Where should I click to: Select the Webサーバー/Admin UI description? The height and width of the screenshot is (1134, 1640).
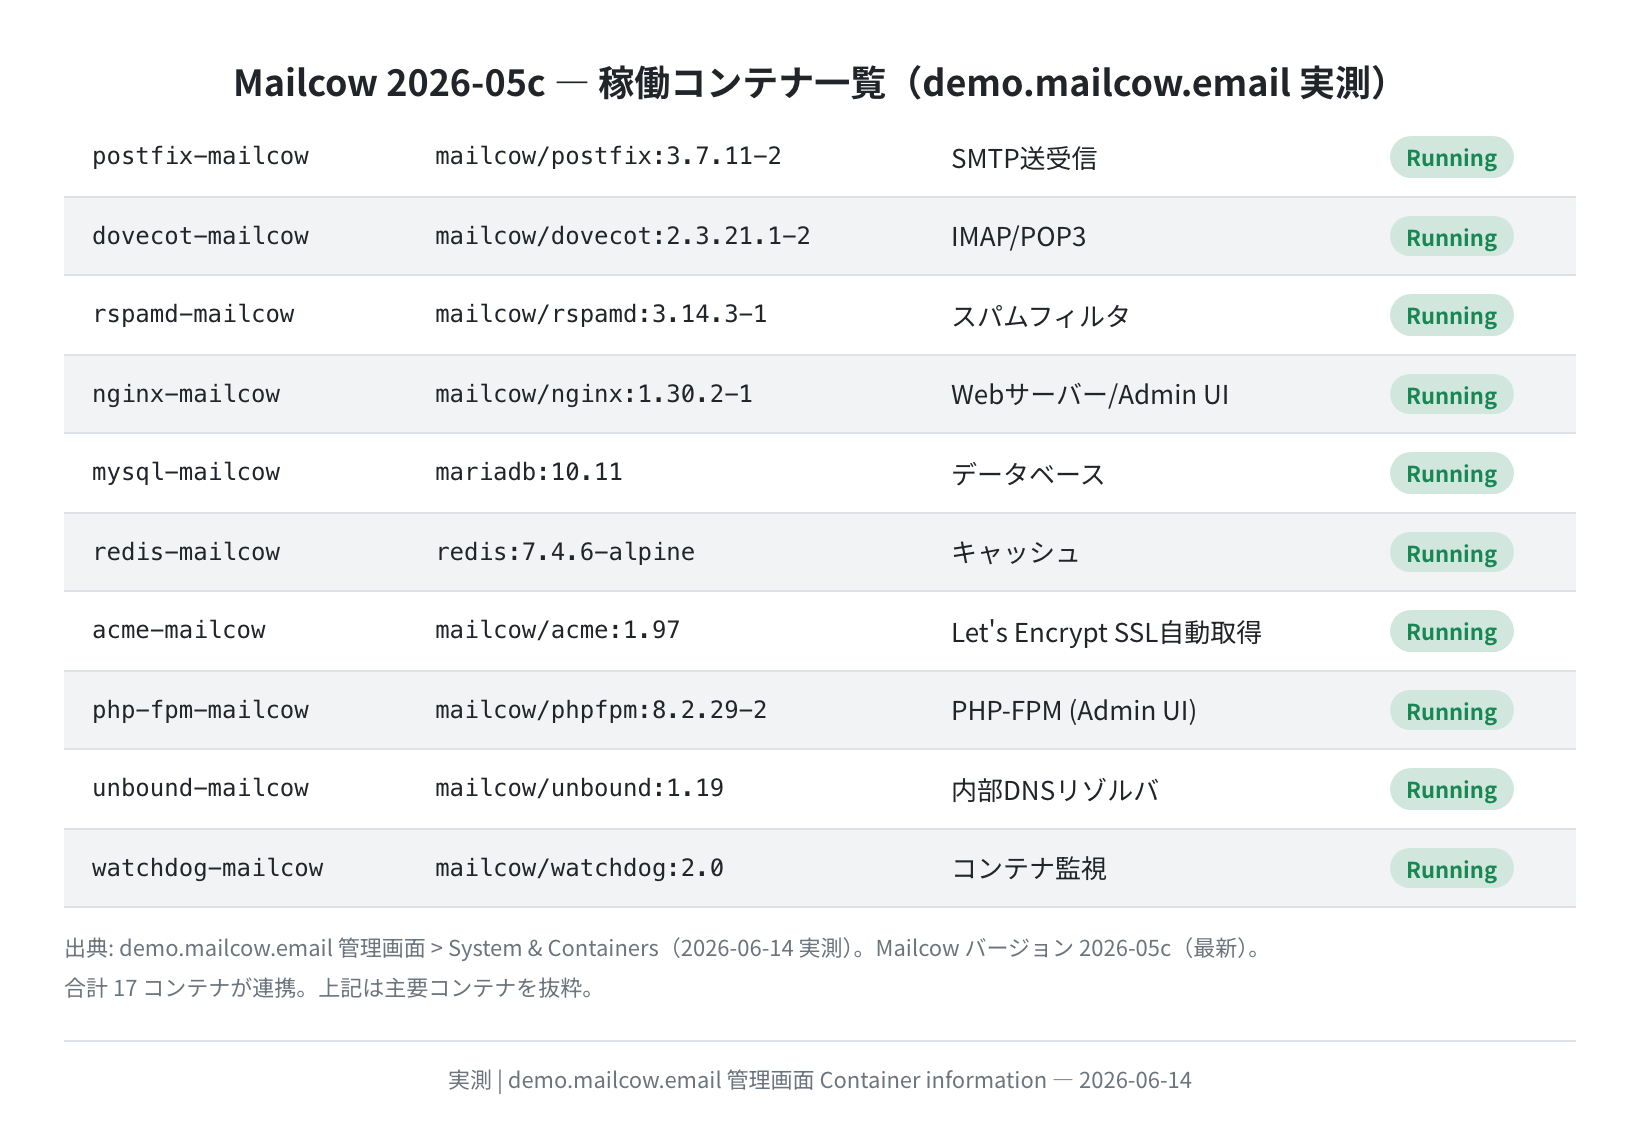[1090, 395]
